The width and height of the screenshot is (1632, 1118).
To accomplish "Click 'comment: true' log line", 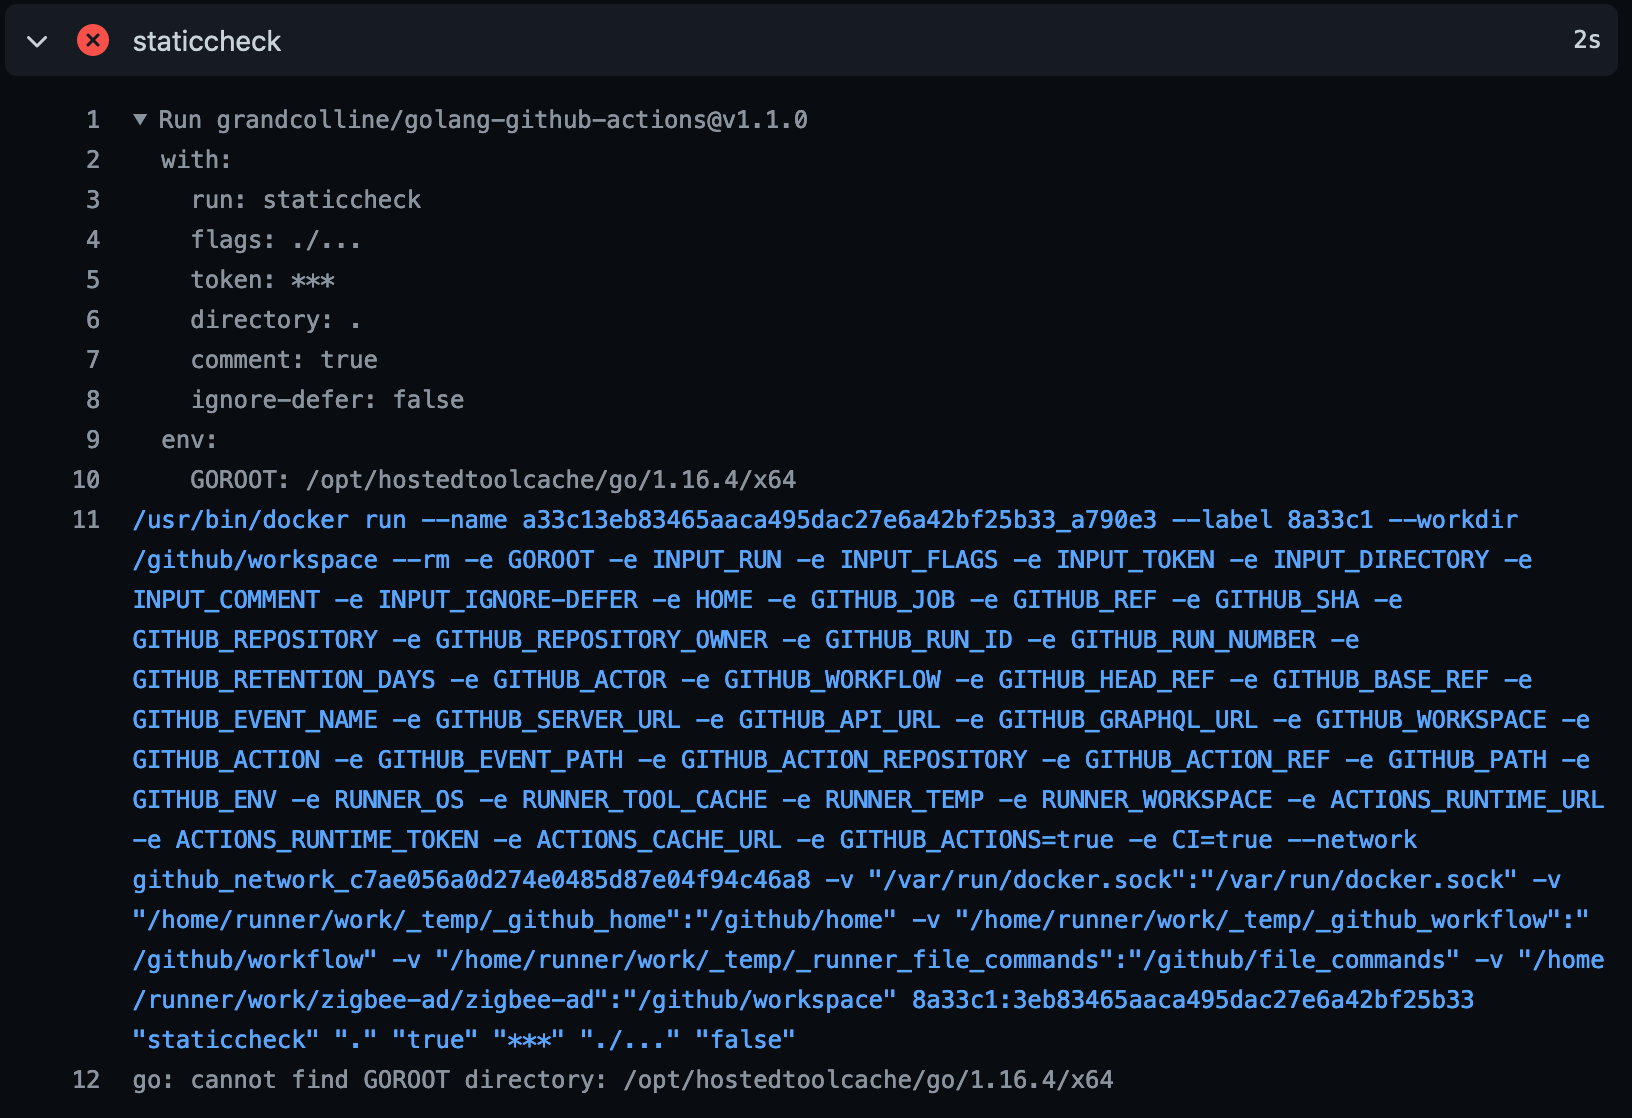I will pos(284,360).
